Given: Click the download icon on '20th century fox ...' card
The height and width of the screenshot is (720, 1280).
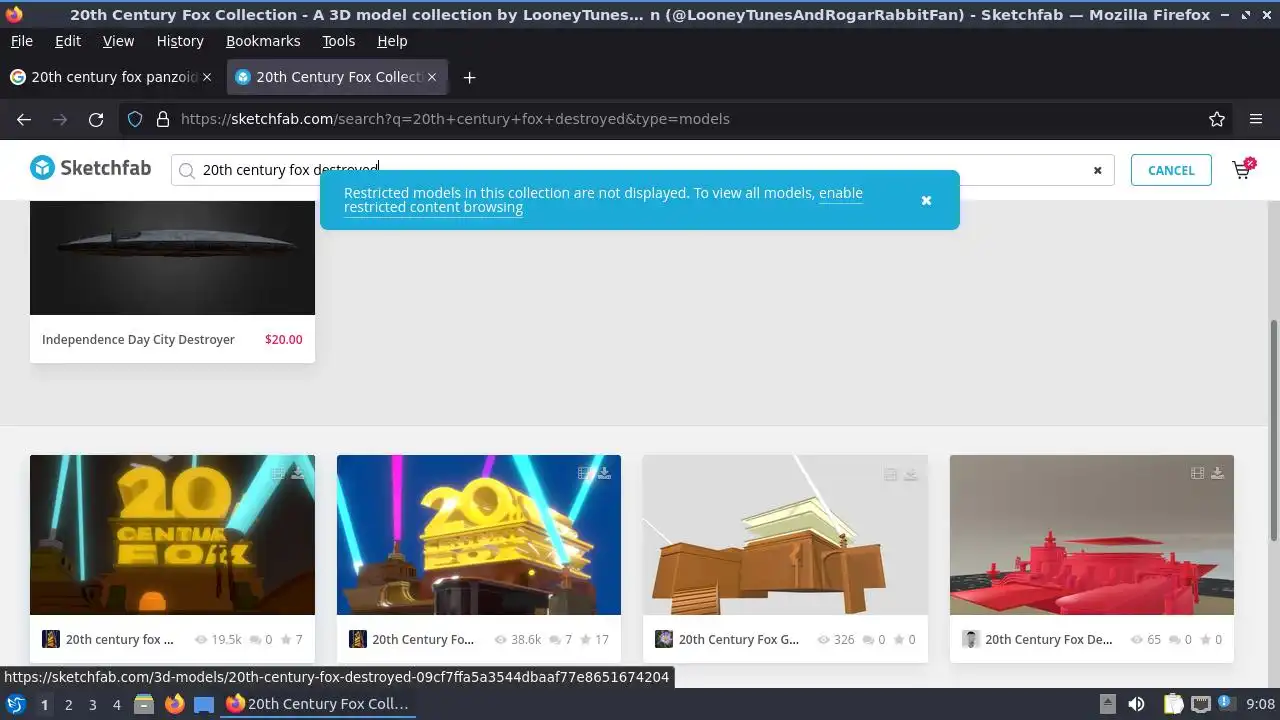Looking at the screenshot, I should point(298,473).
